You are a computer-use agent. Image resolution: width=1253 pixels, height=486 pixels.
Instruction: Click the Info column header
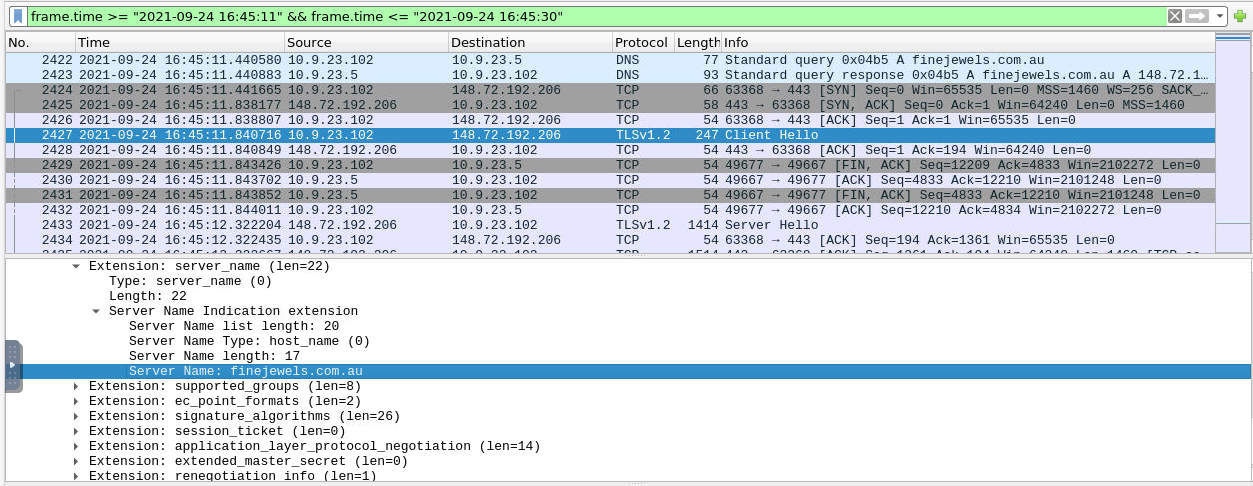point(967,43)
